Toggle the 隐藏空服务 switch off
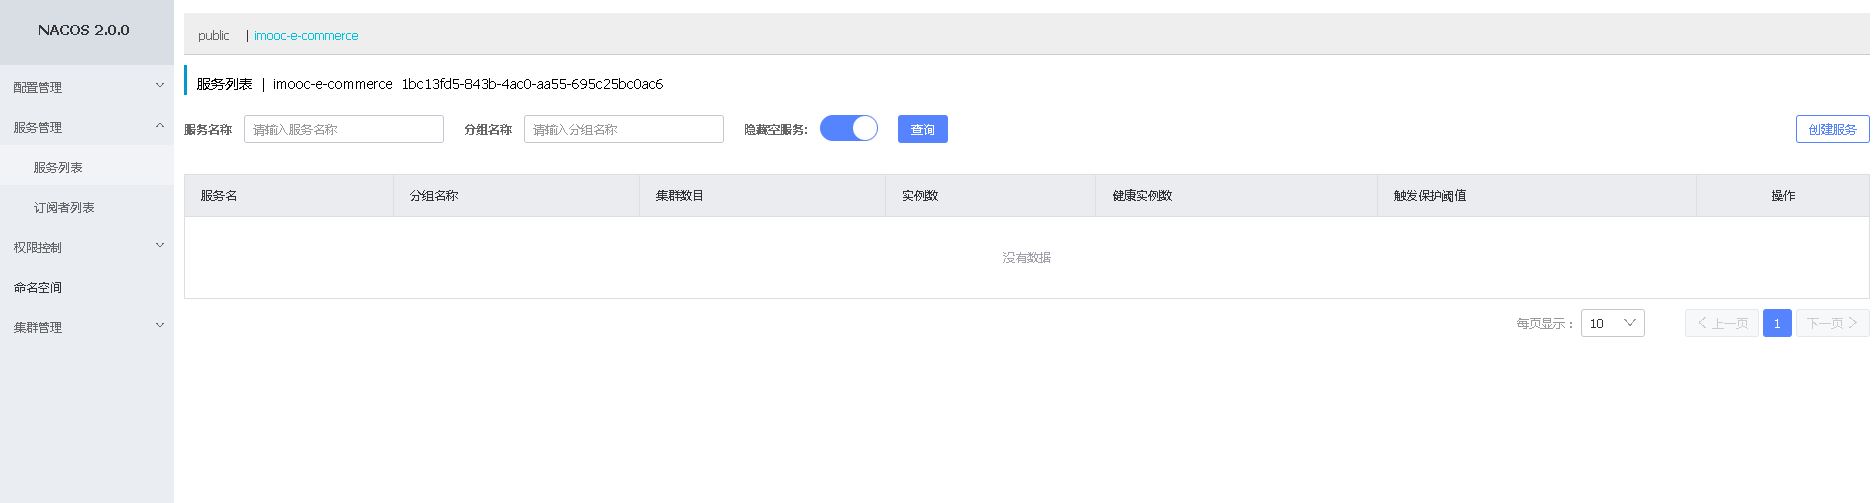Viewport: 1875px width, 503px height. tap(849, 128)
